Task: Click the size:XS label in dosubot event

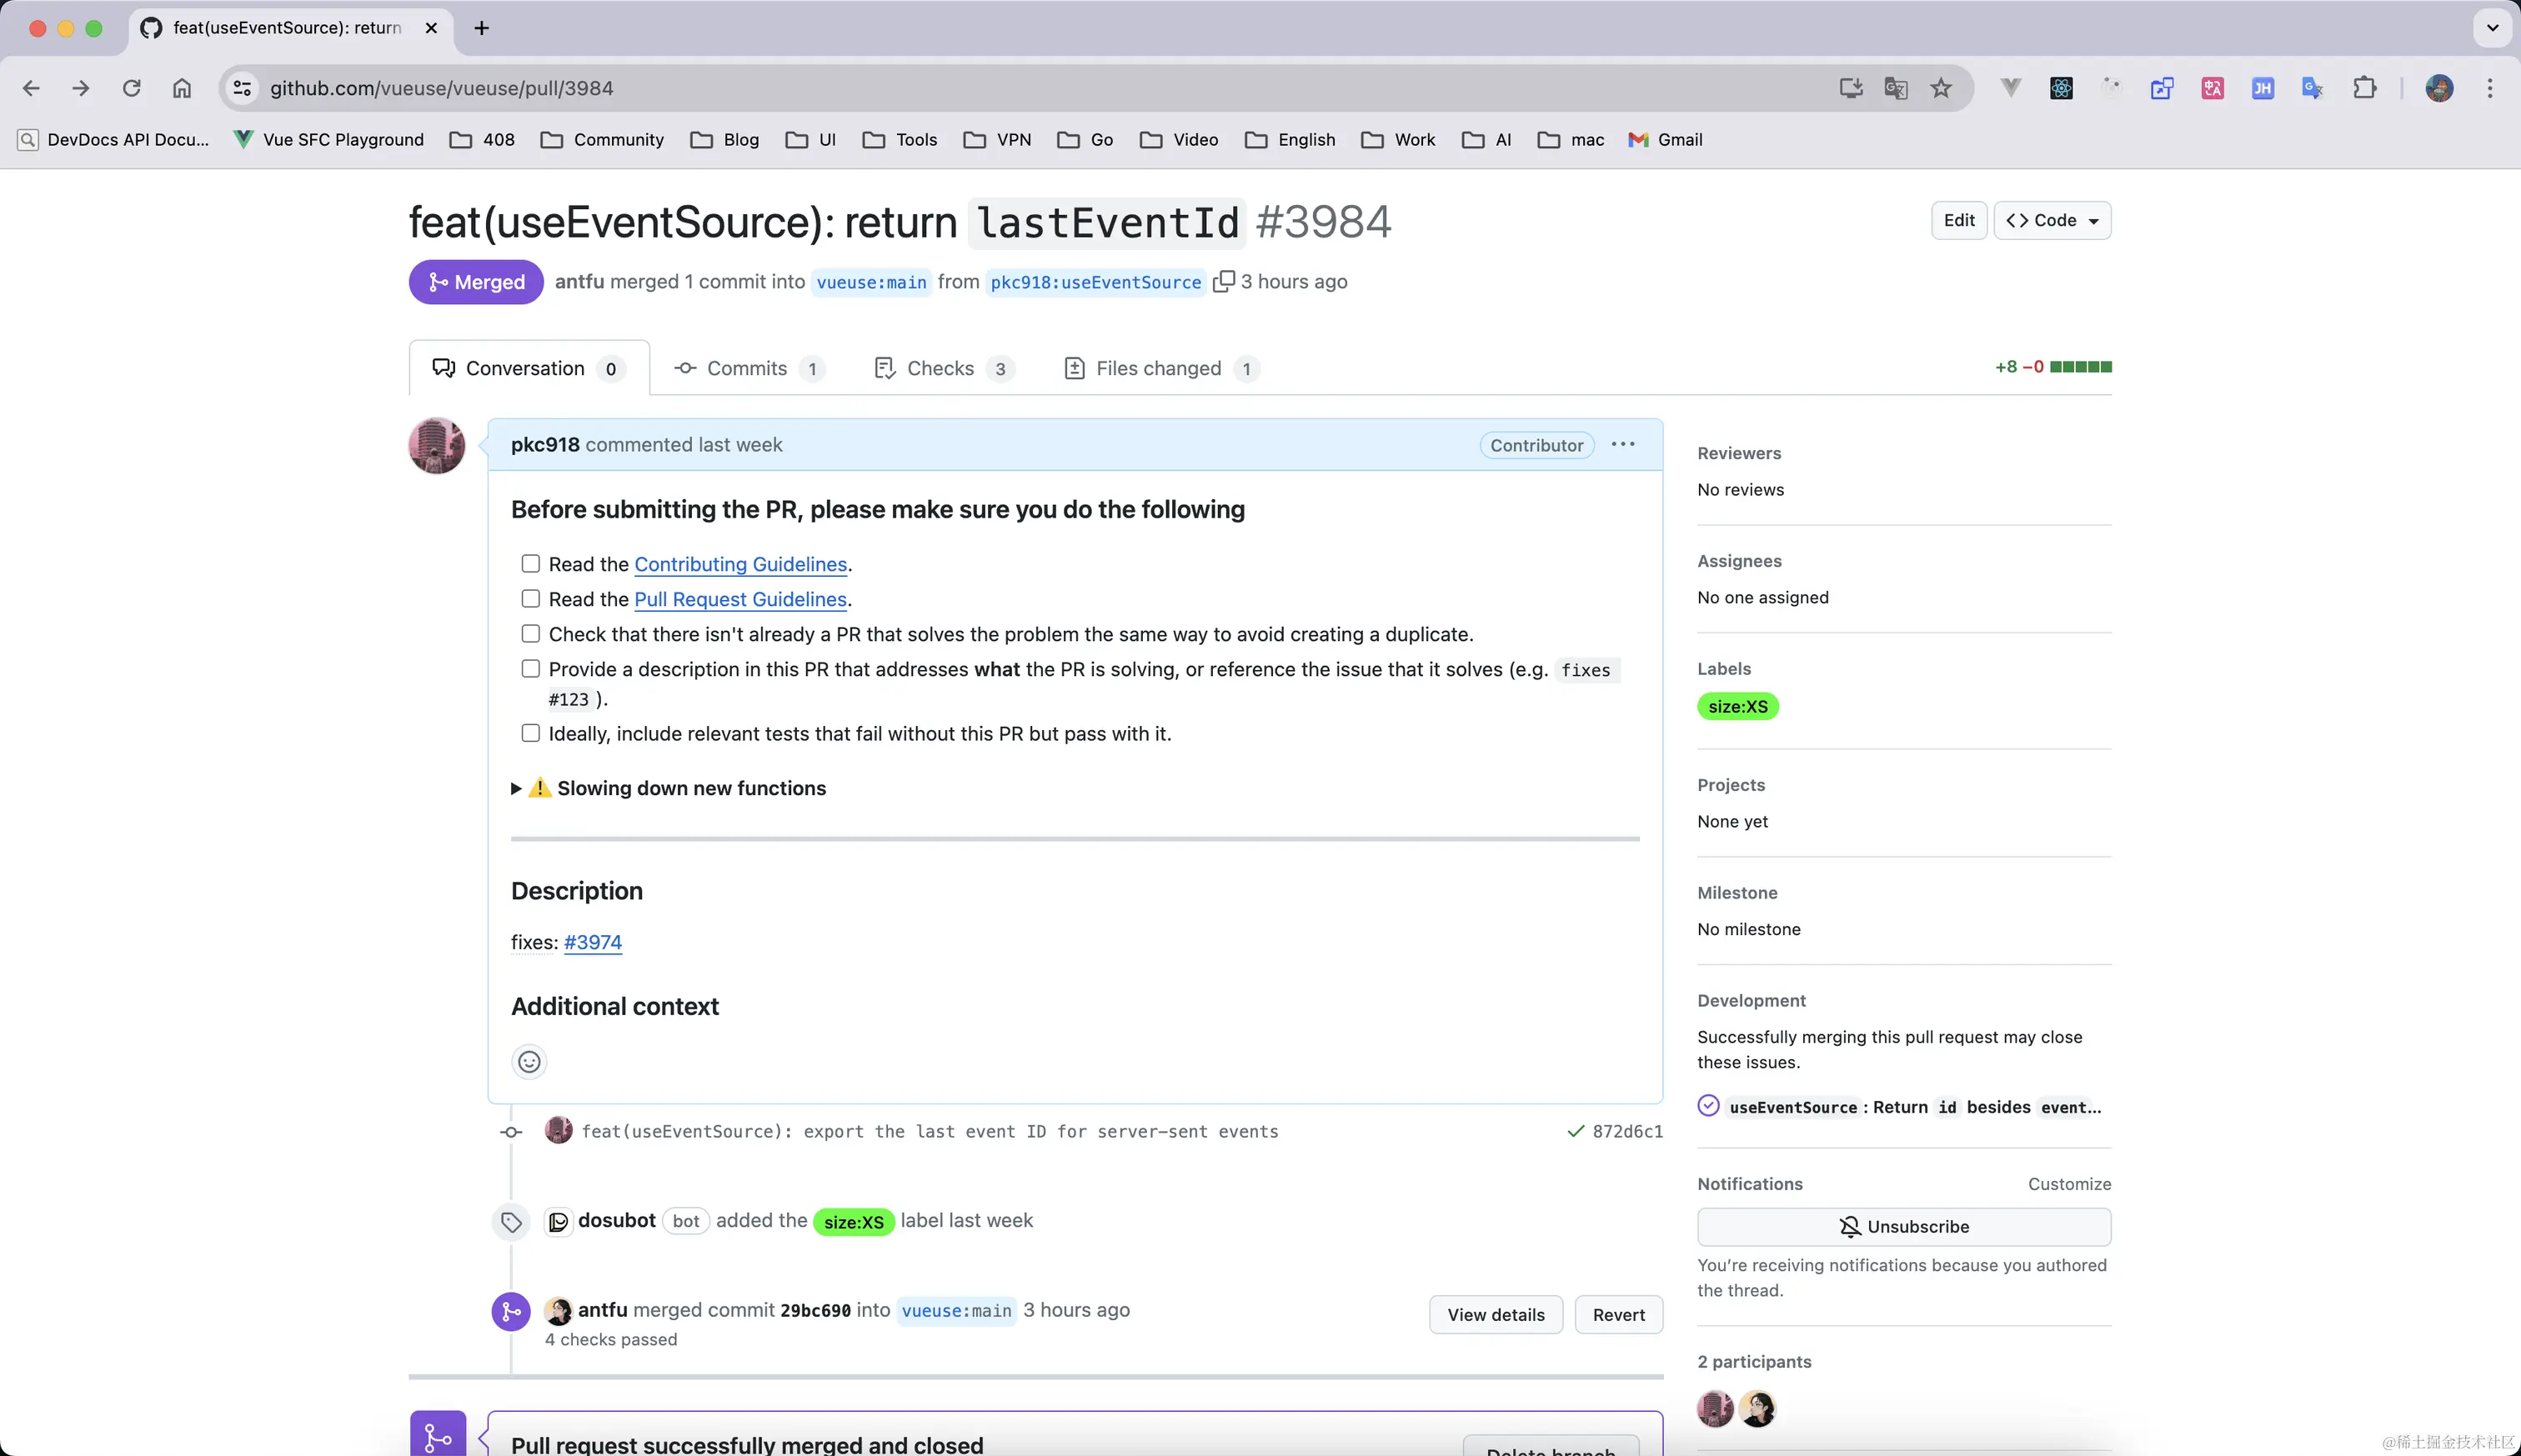Action: coord(853,1221)
